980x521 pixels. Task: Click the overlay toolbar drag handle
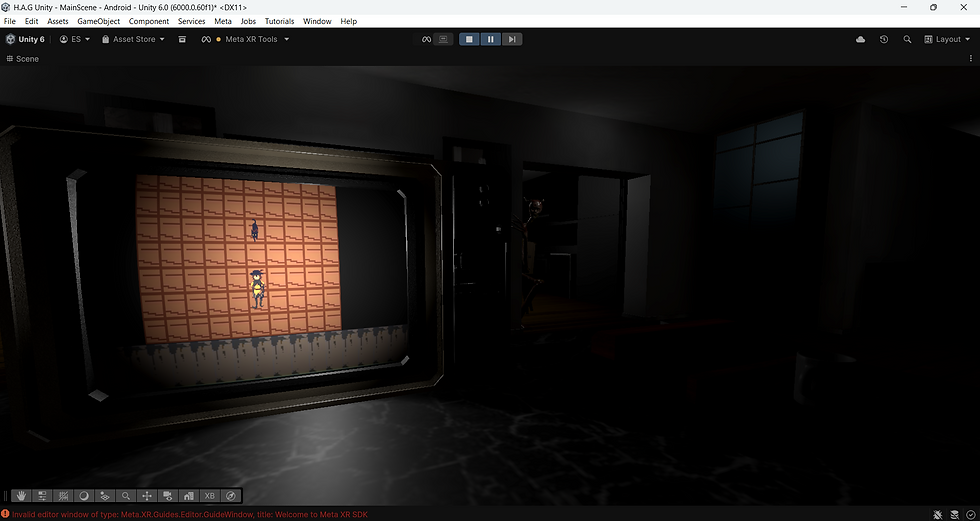7,495
